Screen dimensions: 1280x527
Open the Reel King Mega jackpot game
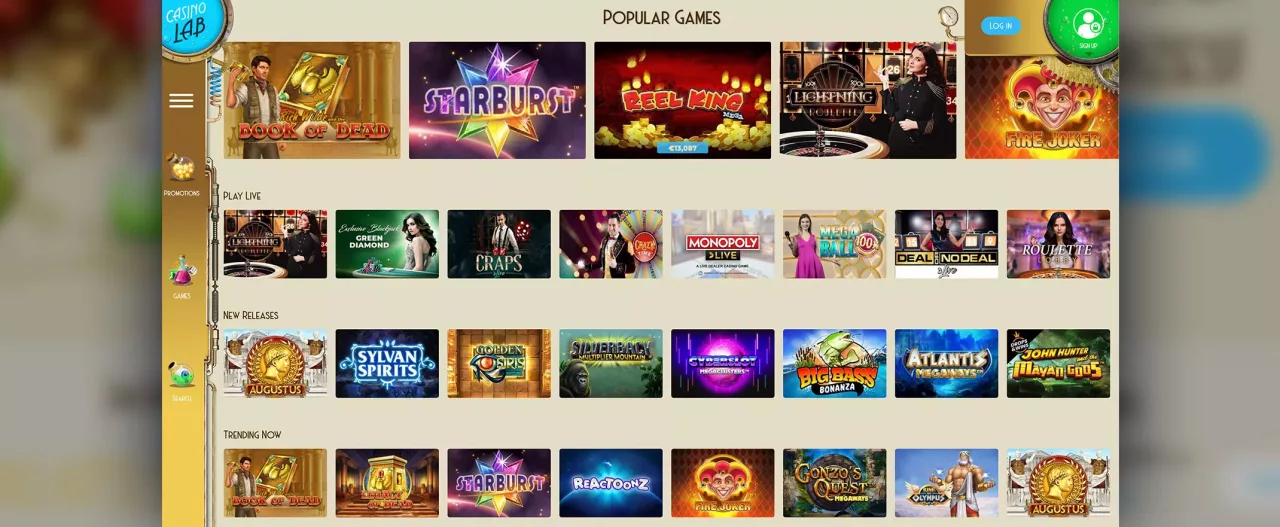pos(682,100)
